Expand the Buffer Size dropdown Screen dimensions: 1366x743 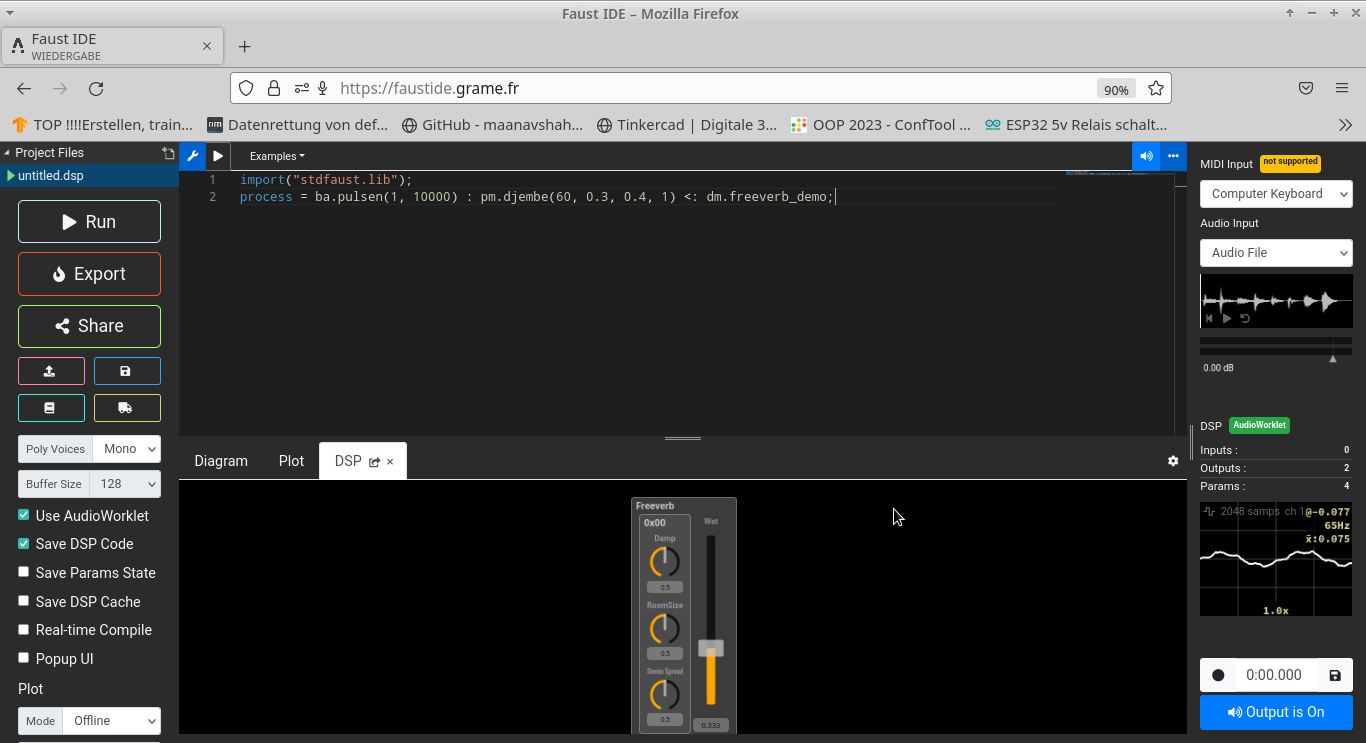[125, 484]
